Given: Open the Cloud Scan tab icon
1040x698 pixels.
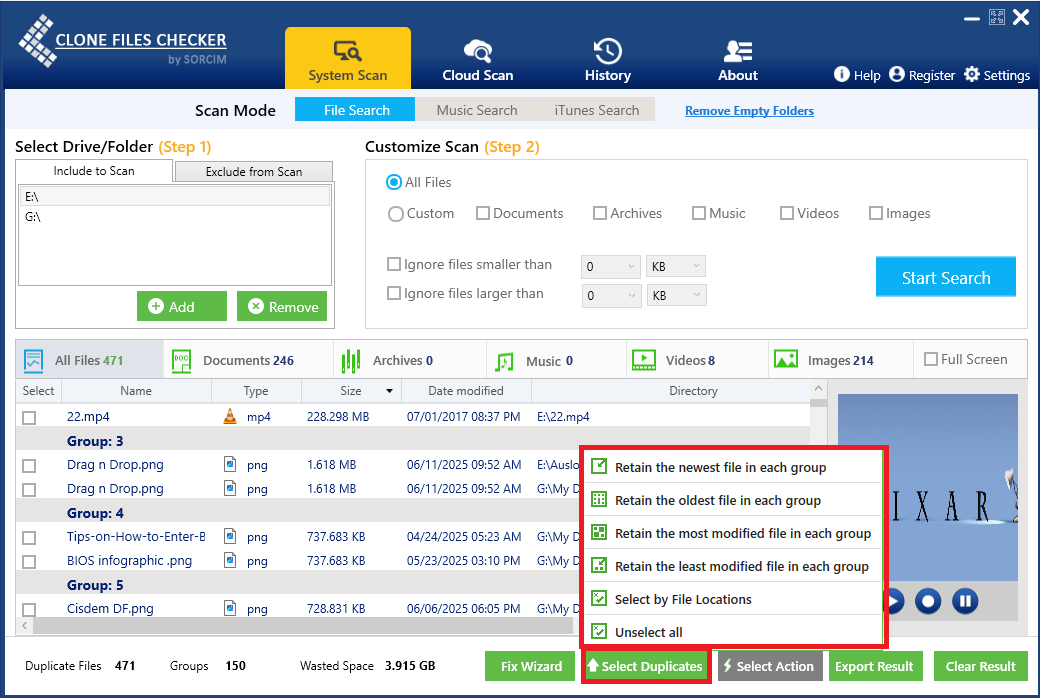Looking at the screenshot, I should (x=477, y=51).
